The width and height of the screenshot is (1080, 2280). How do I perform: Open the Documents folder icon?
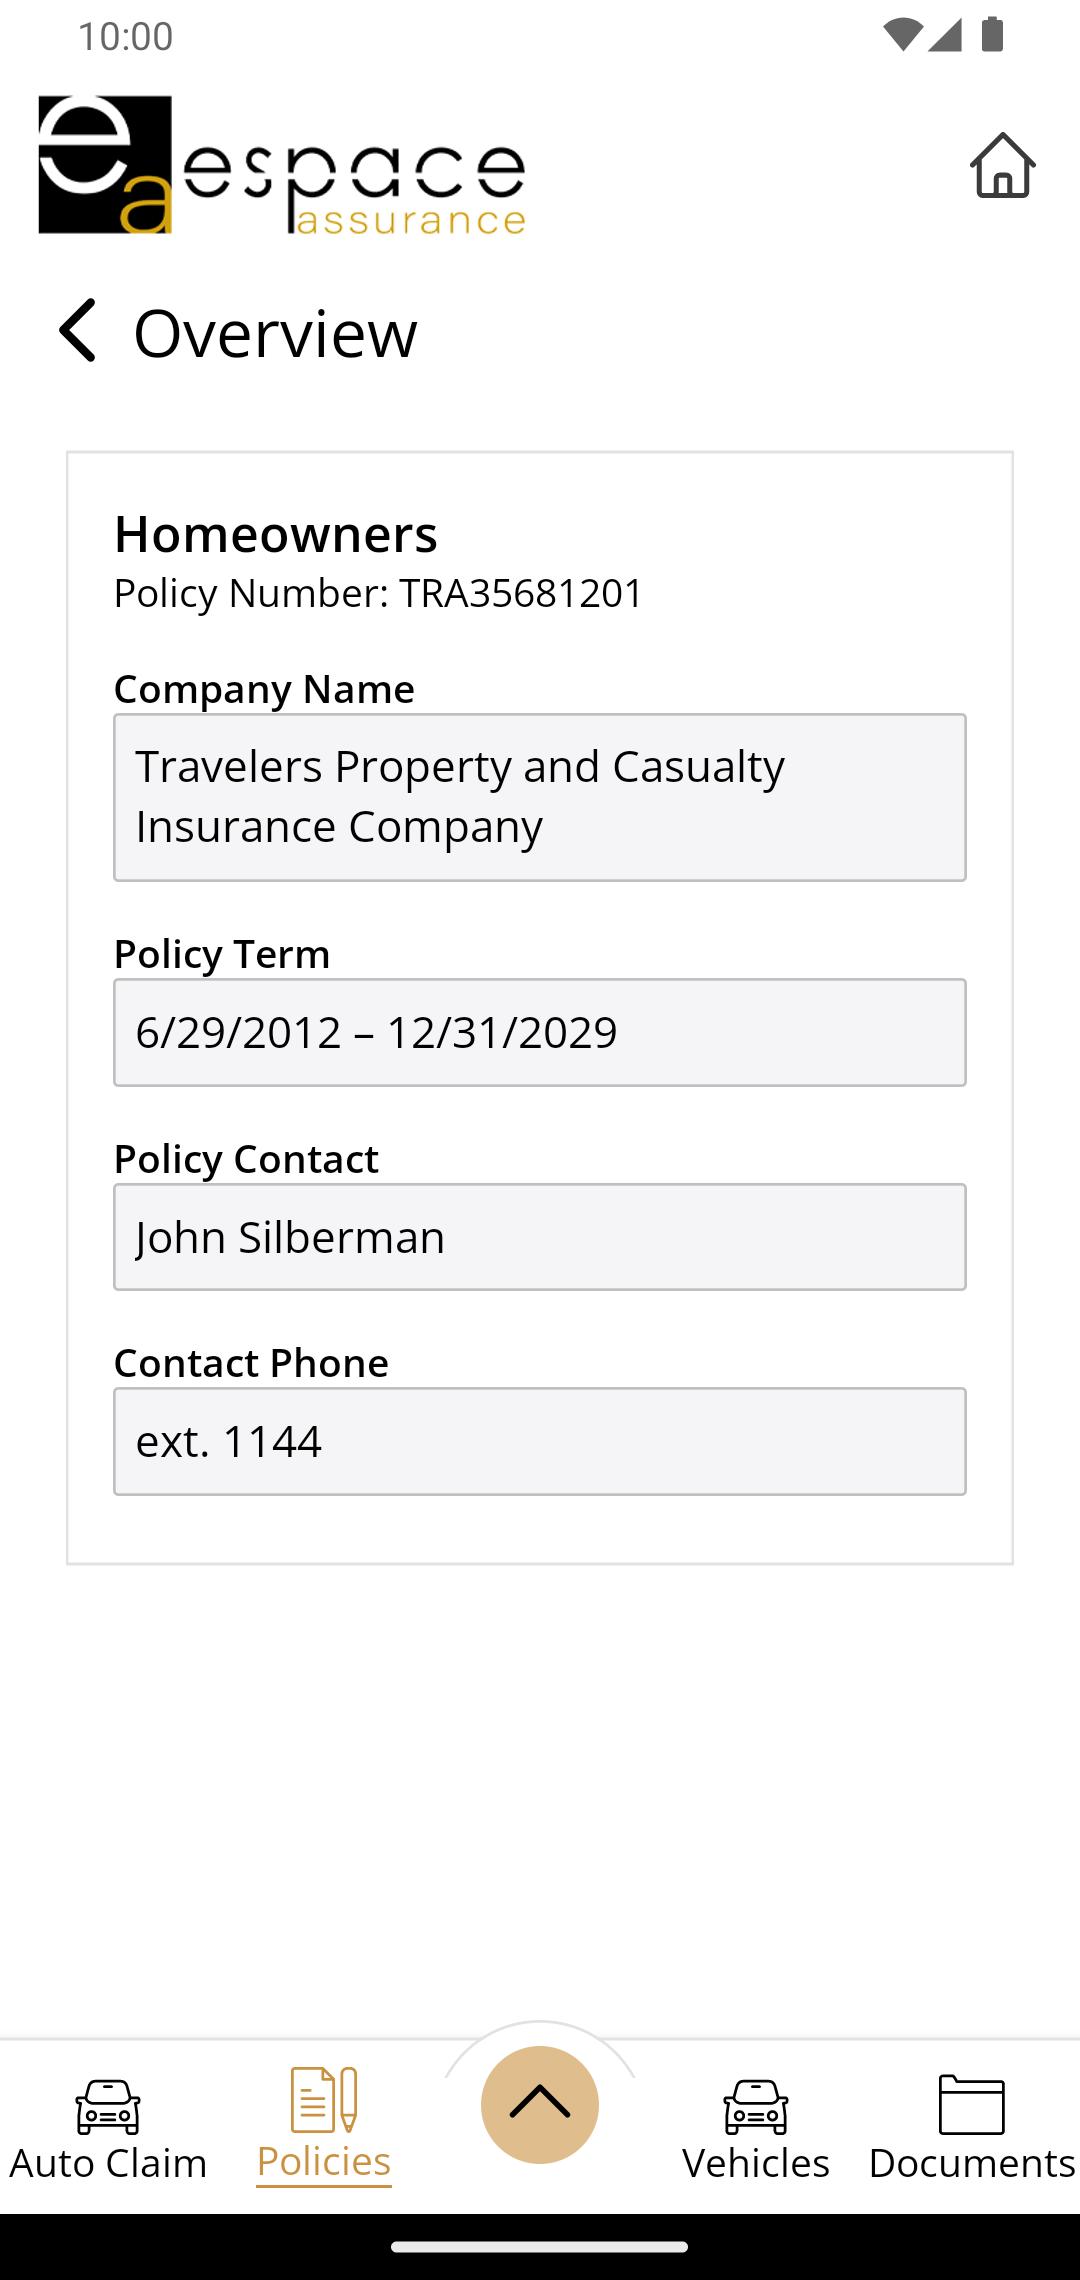972,2104
